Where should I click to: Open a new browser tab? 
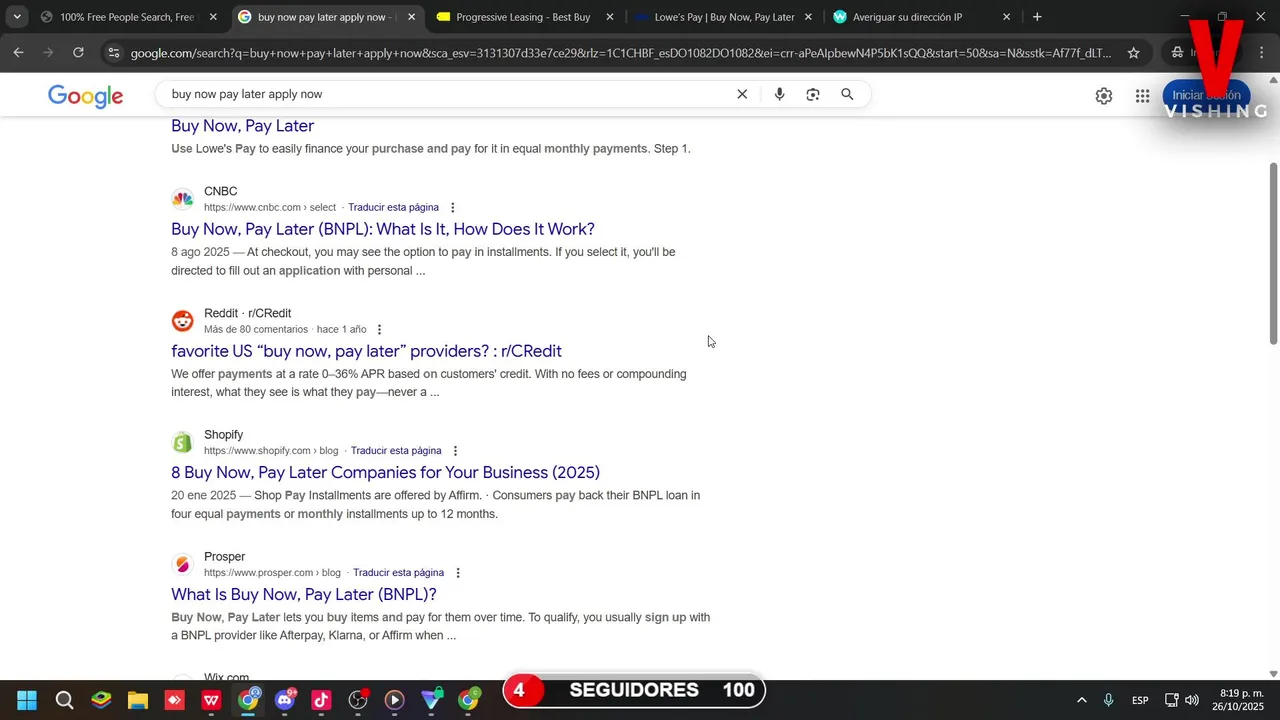pyautogui.click(x=1037, y=17)
